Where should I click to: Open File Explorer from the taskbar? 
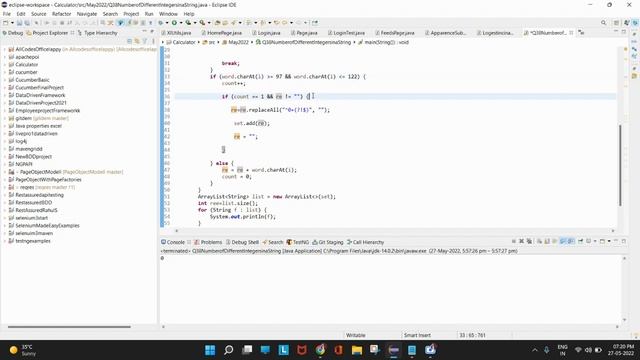tap(357, 350)
